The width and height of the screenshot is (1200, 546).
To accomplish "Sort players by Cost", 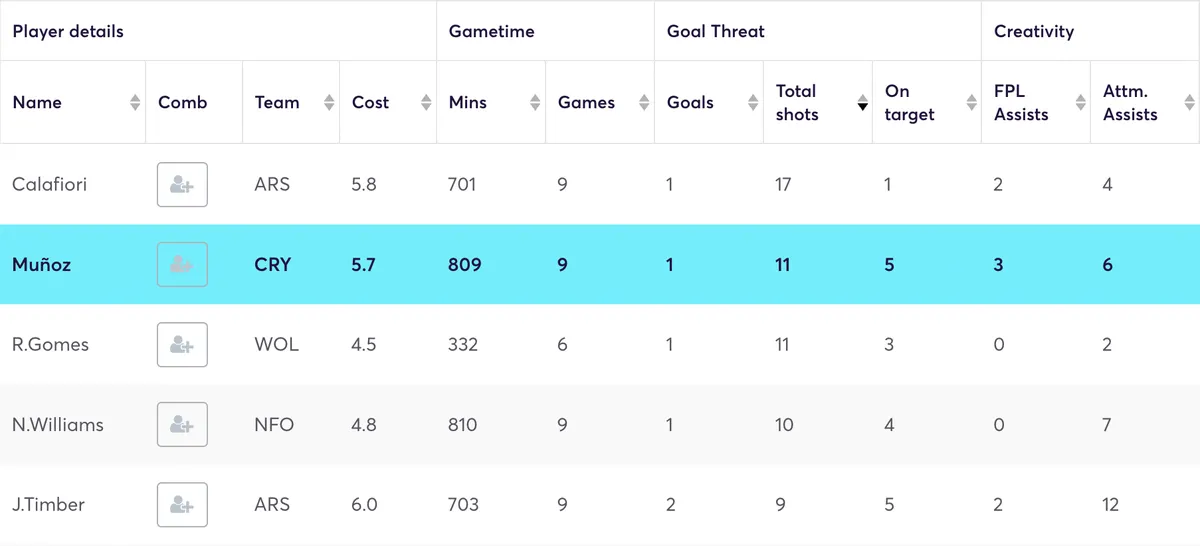I will pos(426,103).
